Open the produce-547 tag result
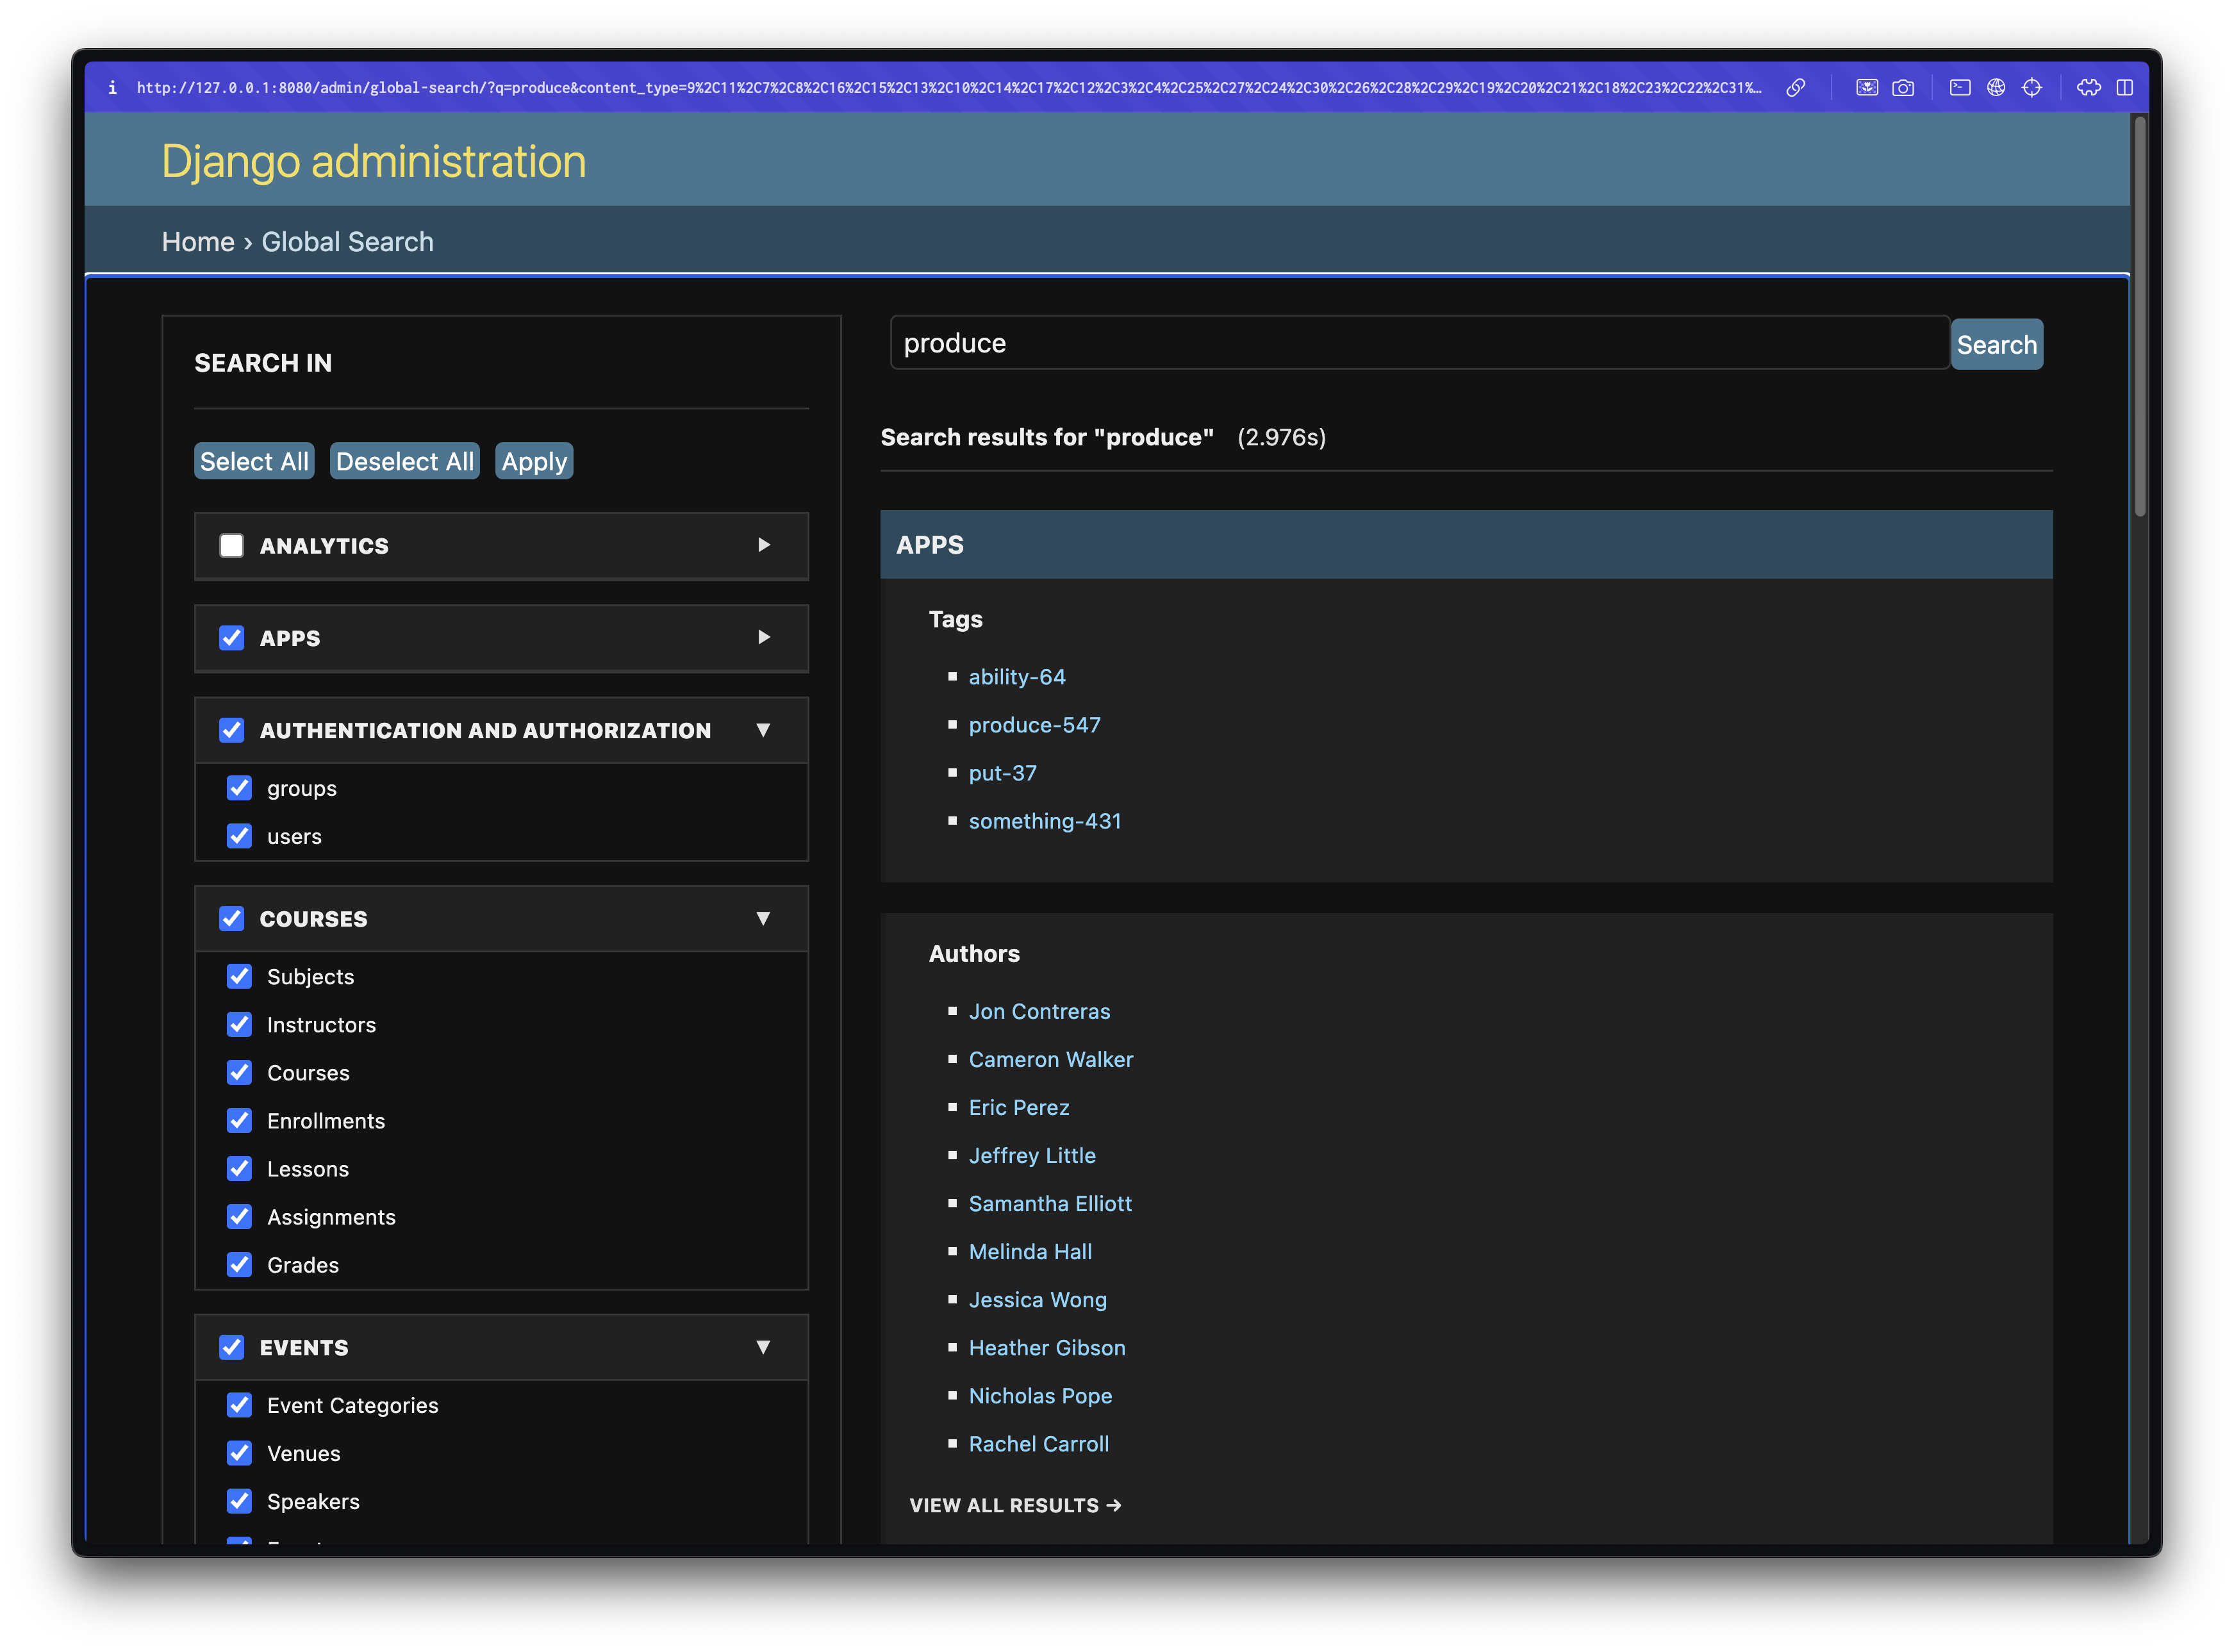Viewport: 2234px width, 1652px height. pyautogui.click(x=1035, y=725)
